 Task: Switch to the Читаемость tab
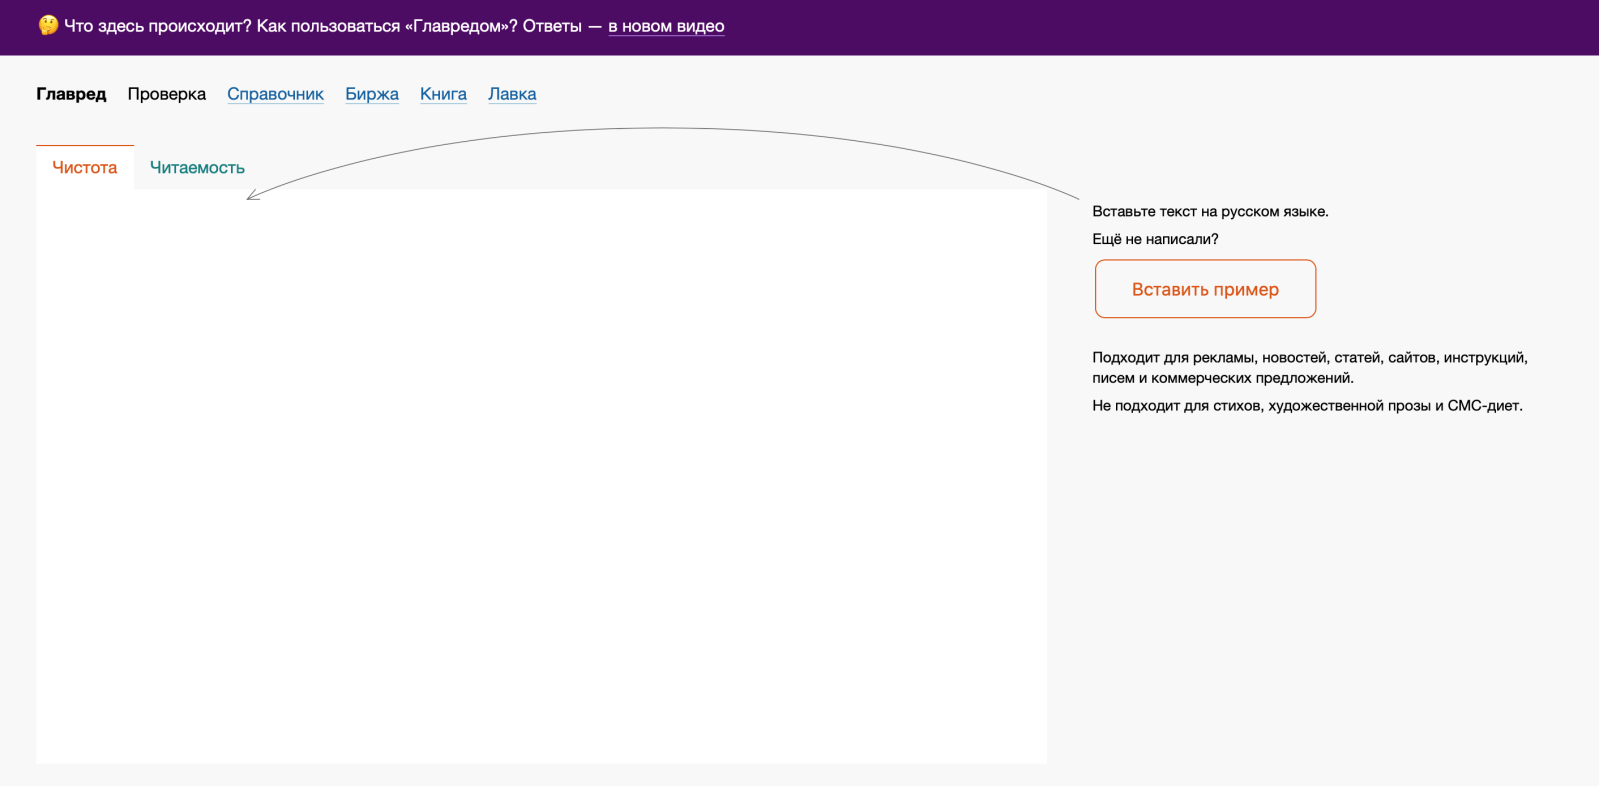[197, 168]
